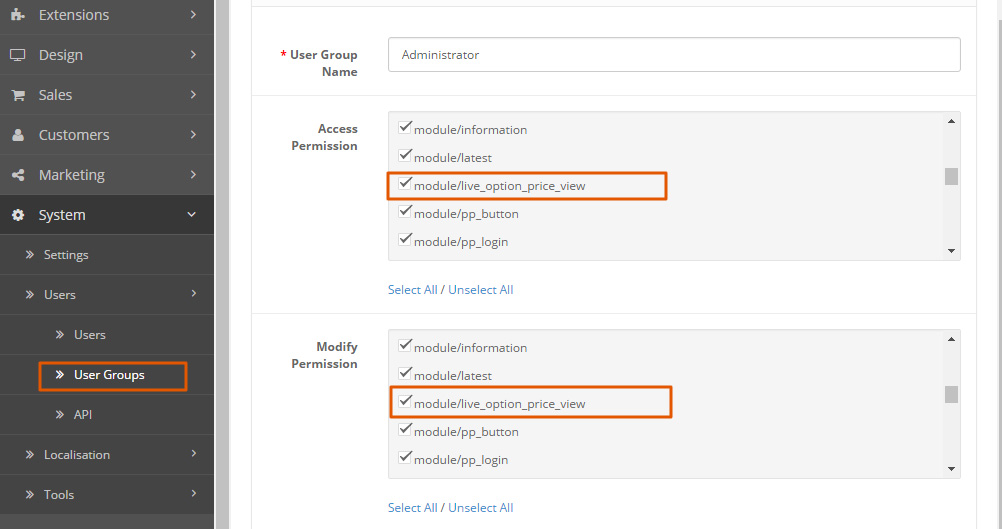Image resolution: width=1002 pixels, height=529 pixels.
Task: Click the User Group Name text field
Action: (674, 55)
